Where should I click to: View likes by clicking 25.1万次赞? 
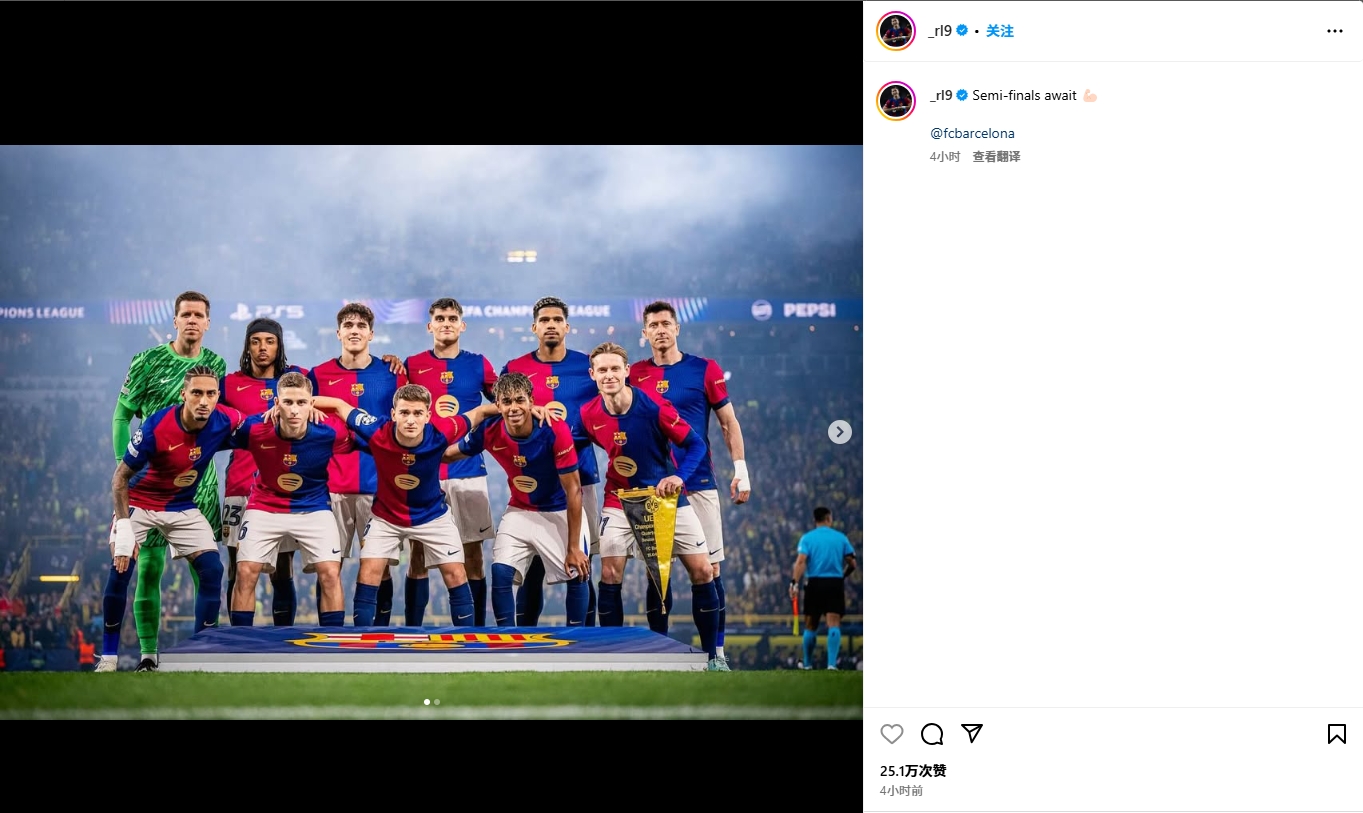click(913, 771)
